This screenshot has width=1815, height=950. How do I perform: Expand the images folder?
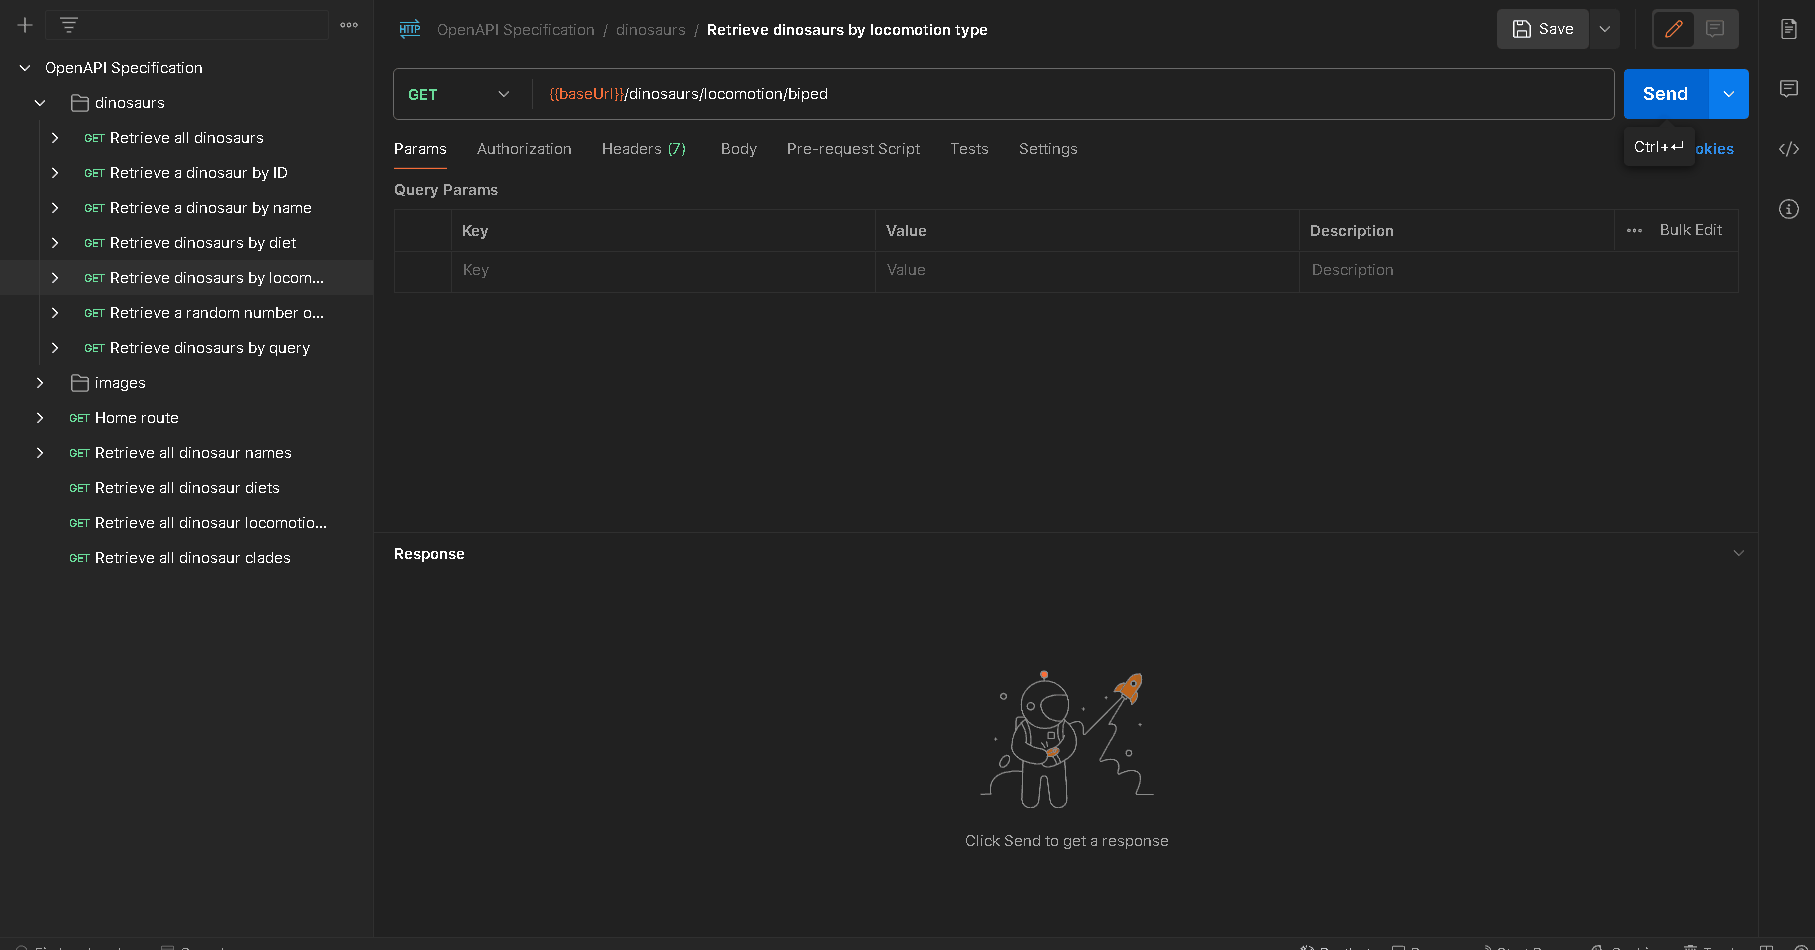40,383
